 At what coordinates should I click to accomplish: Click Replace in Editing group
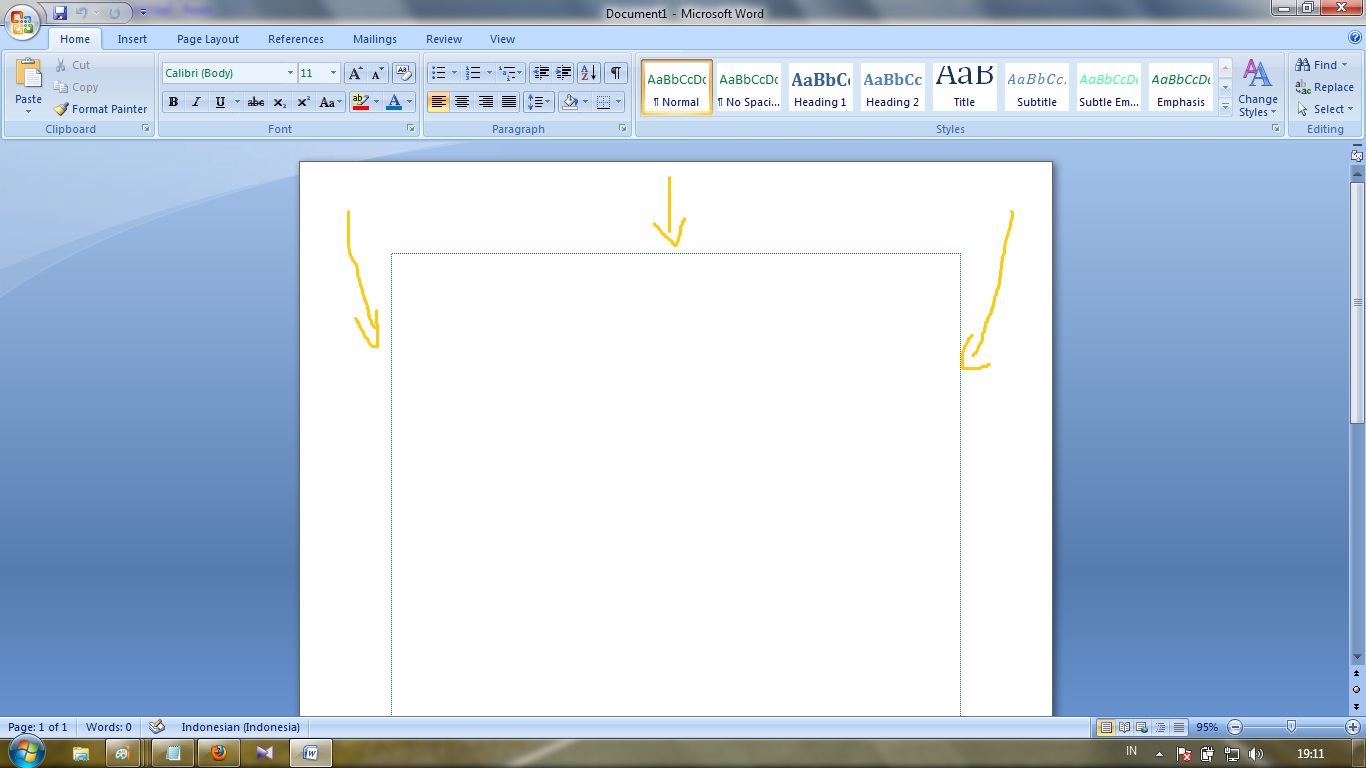coord(1324,87)
